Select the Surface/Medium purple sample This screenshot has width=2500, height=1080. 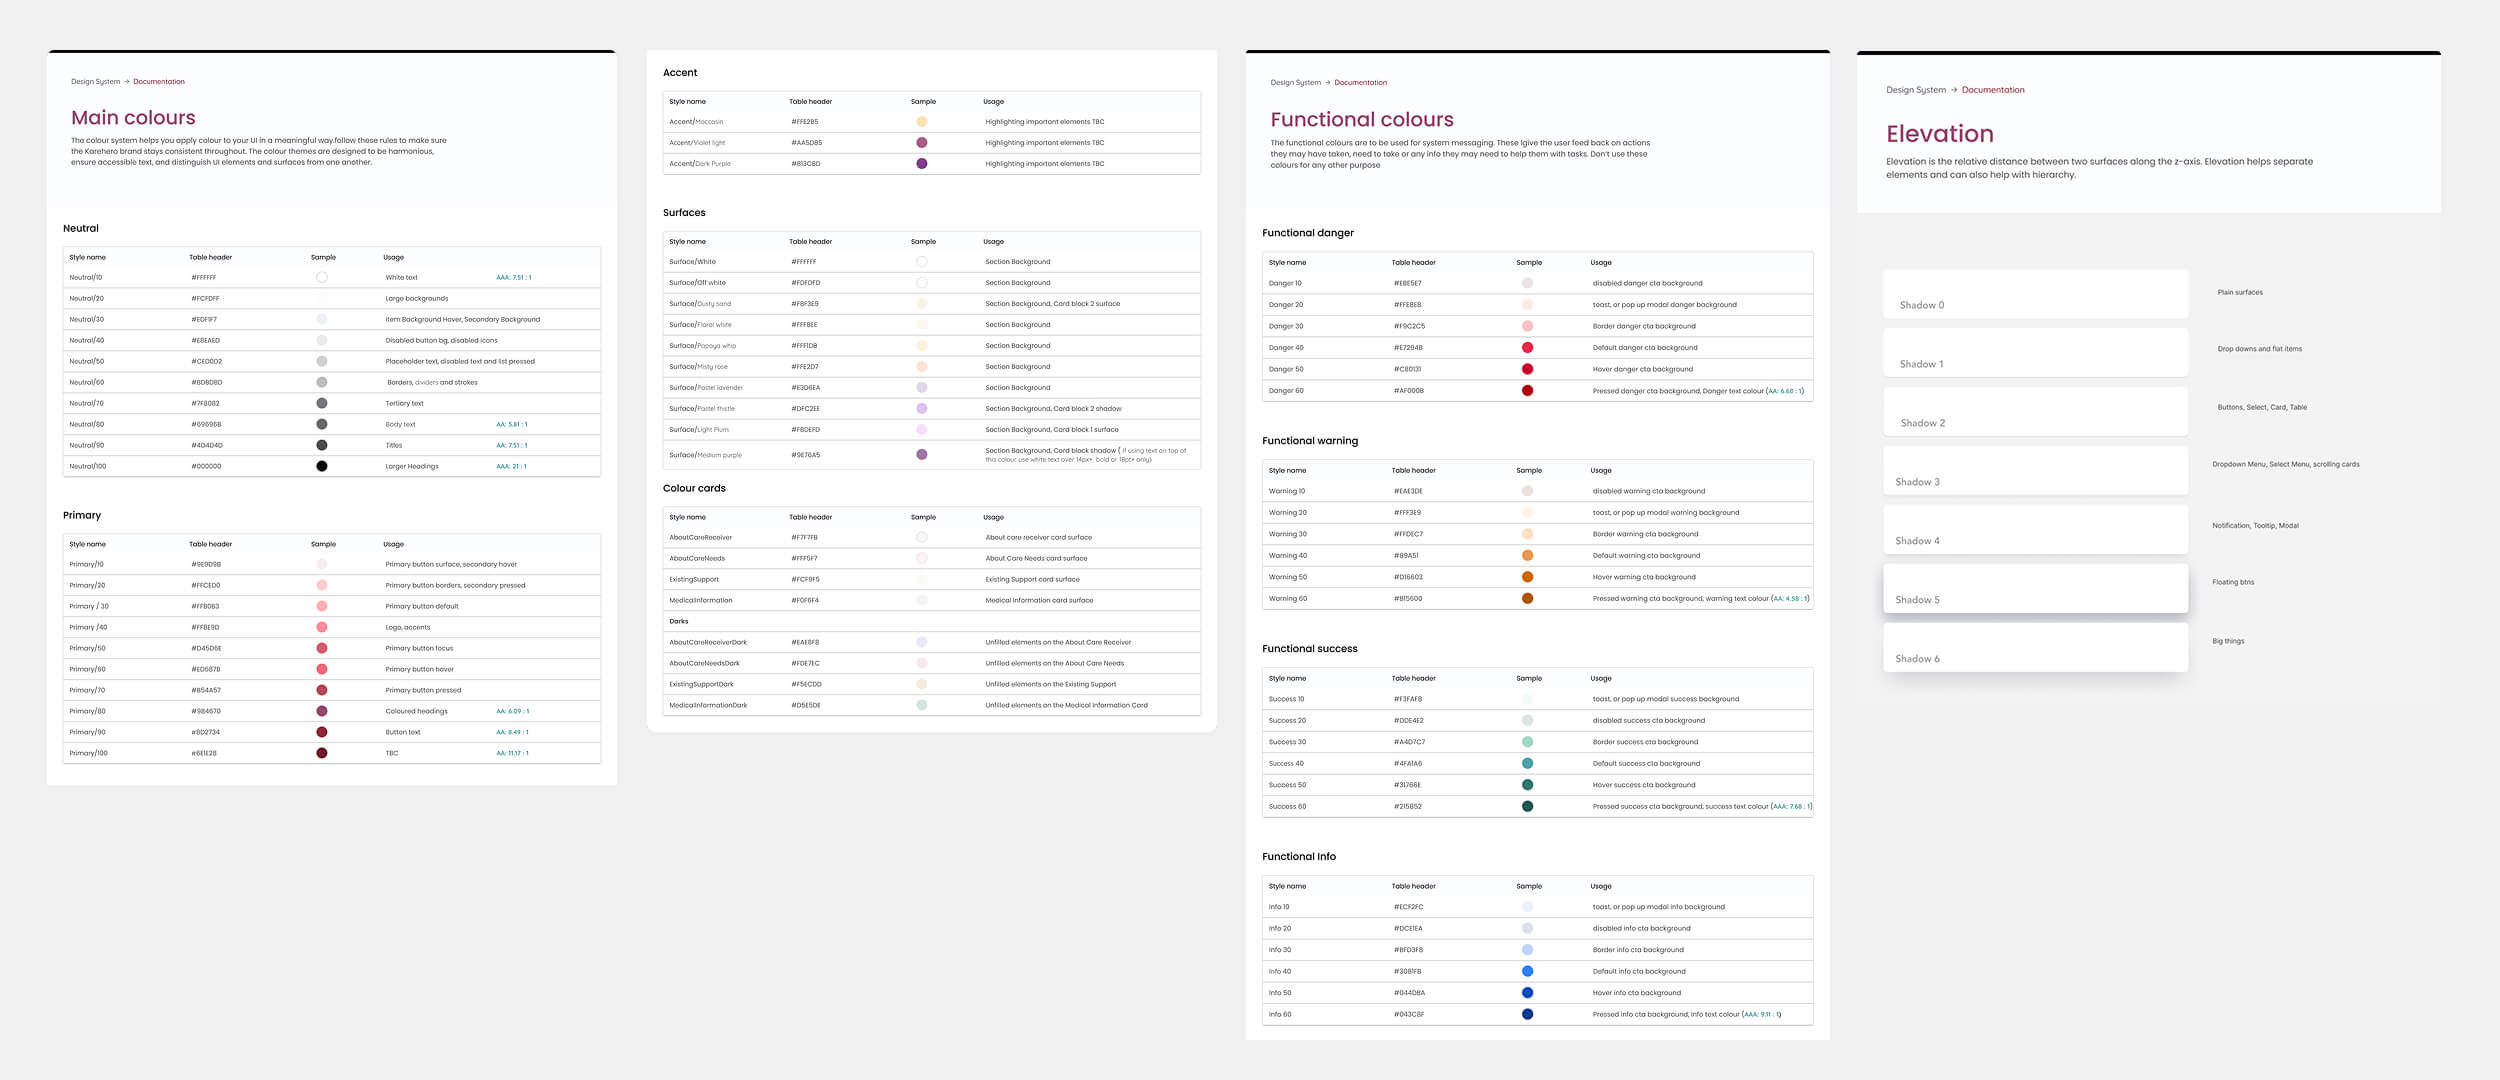click(x=921, y=455)
